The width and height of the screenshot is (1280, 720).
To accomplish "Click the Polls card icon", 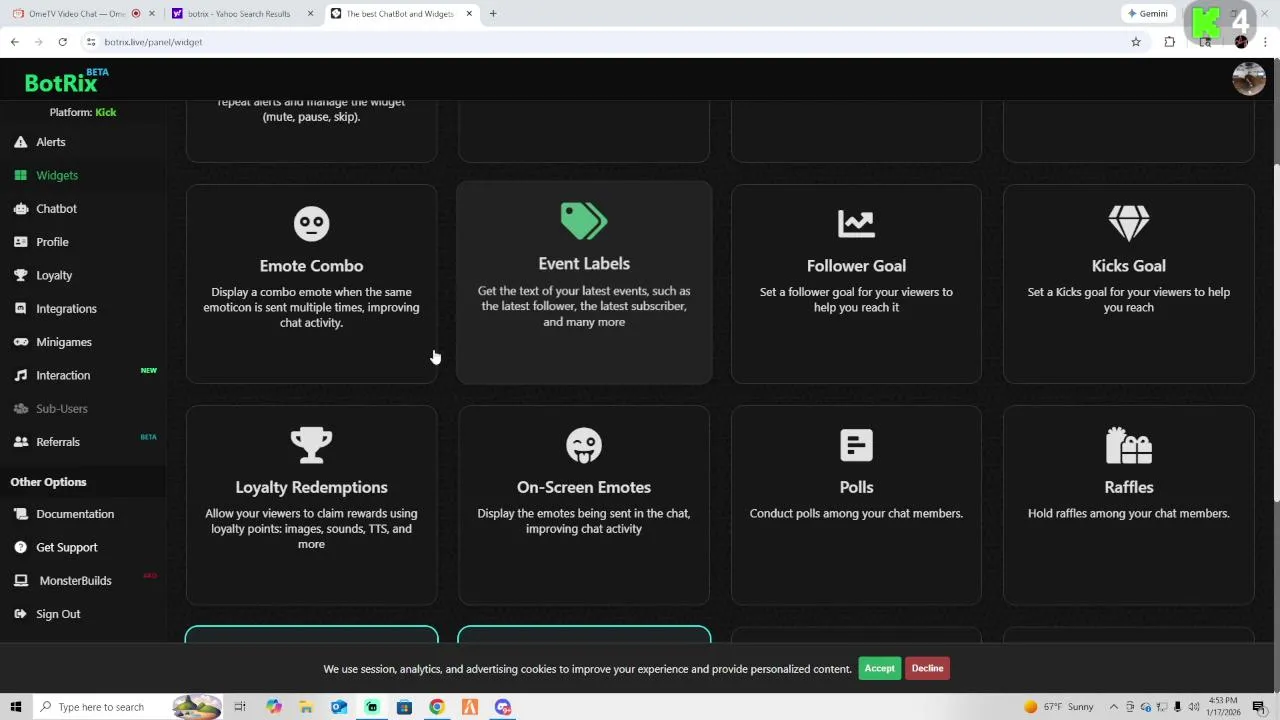I will tap(856, 445).
